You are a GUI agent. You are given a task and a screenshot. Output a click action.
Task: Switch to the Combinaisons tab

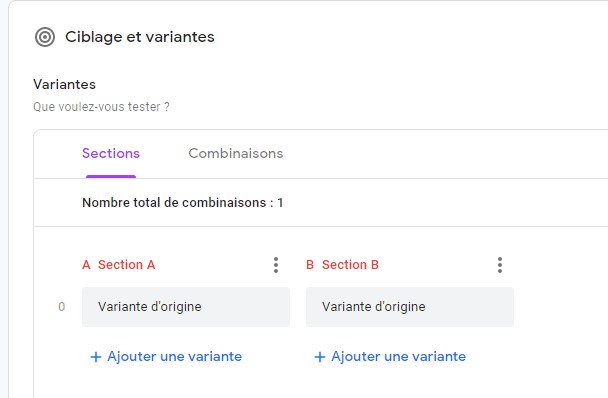236,154
